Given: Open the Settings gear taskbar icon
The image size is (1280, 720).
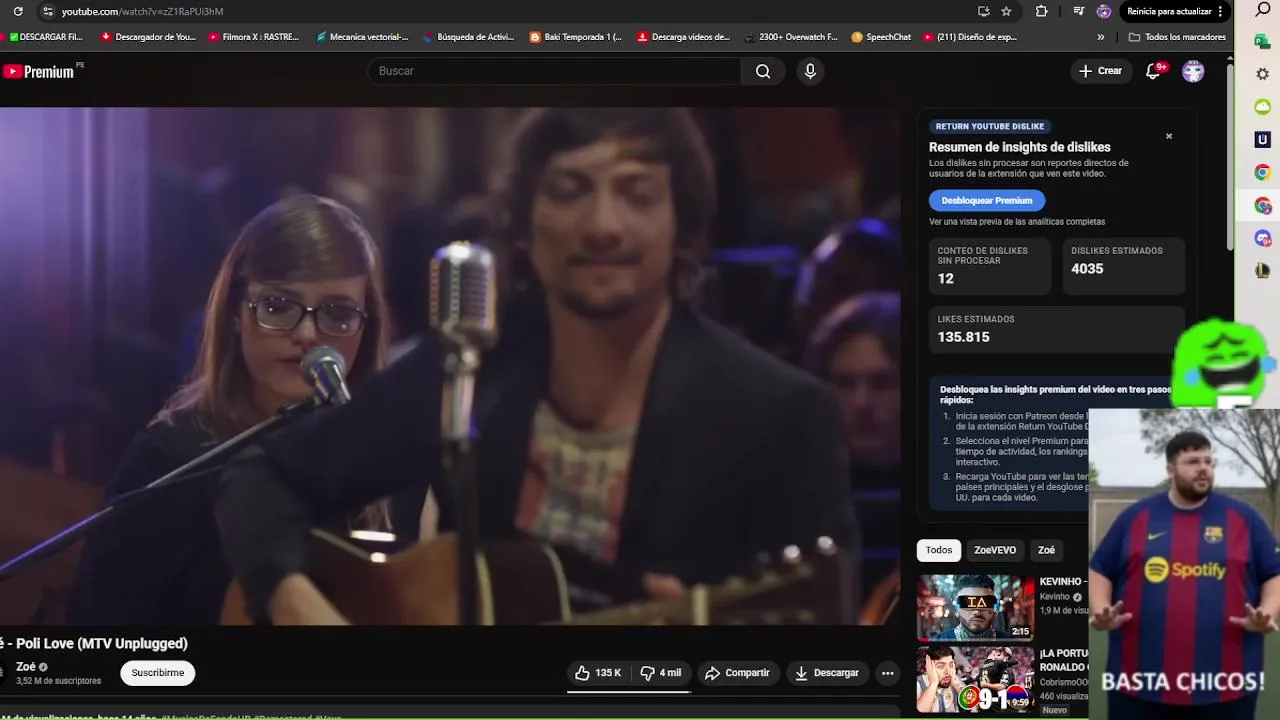Looking at the screenshot, I should 1263,75.
